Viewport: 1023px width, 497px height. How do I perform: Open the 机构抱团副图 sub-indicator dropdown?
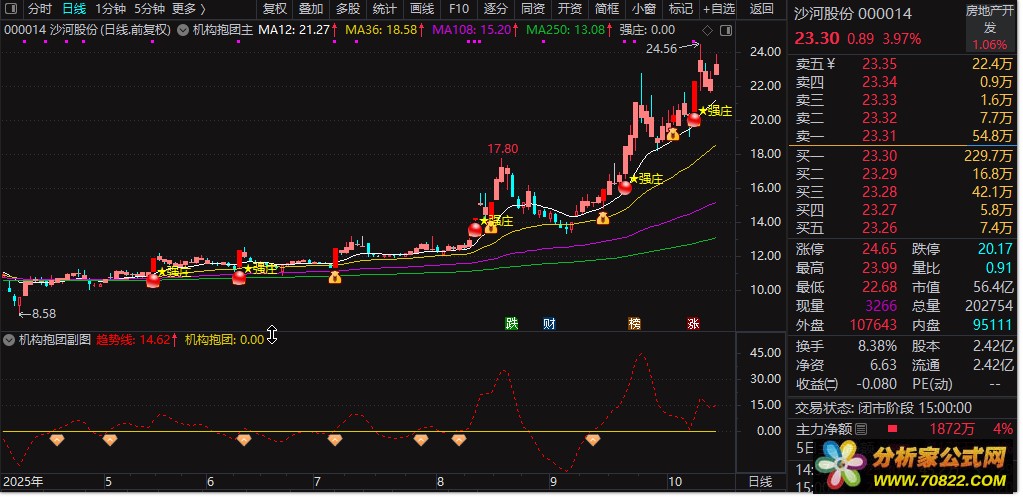(10, 339)
